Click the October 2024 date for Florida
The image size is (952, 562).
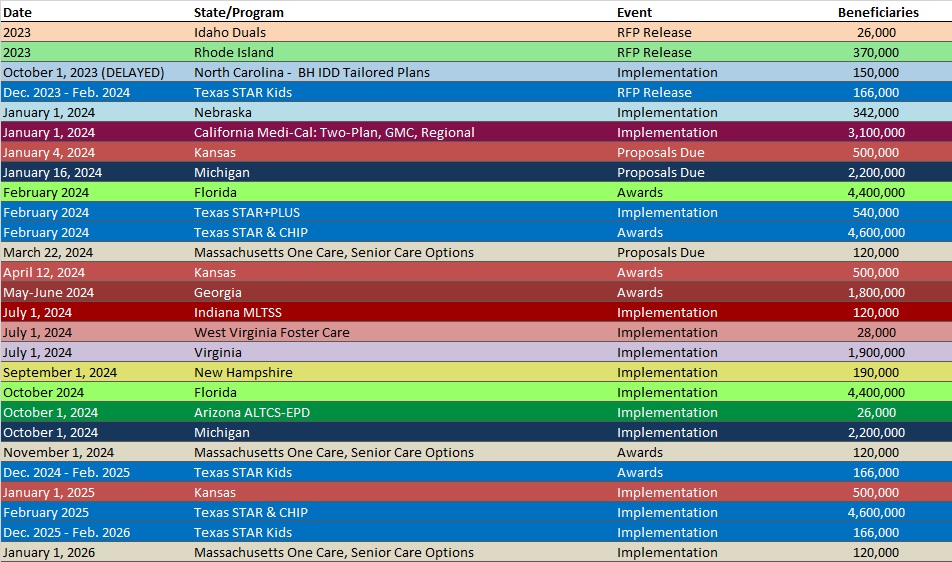point(44,393)
